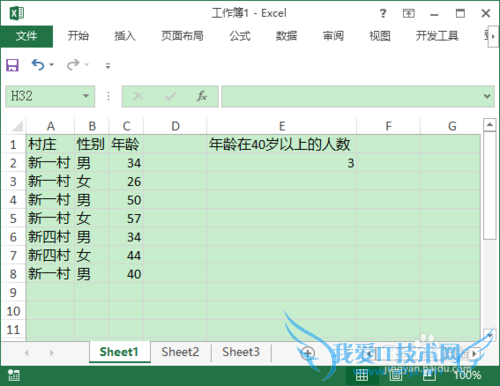
Task: Open the Redo history dropdown arrow
Action: click(x=87, y=65)
